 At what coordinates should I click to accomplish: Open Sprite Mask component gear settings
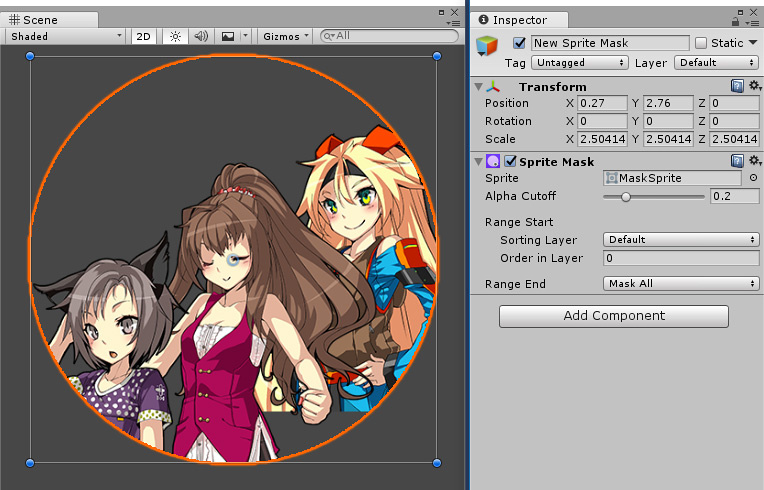tap(755, 161)
